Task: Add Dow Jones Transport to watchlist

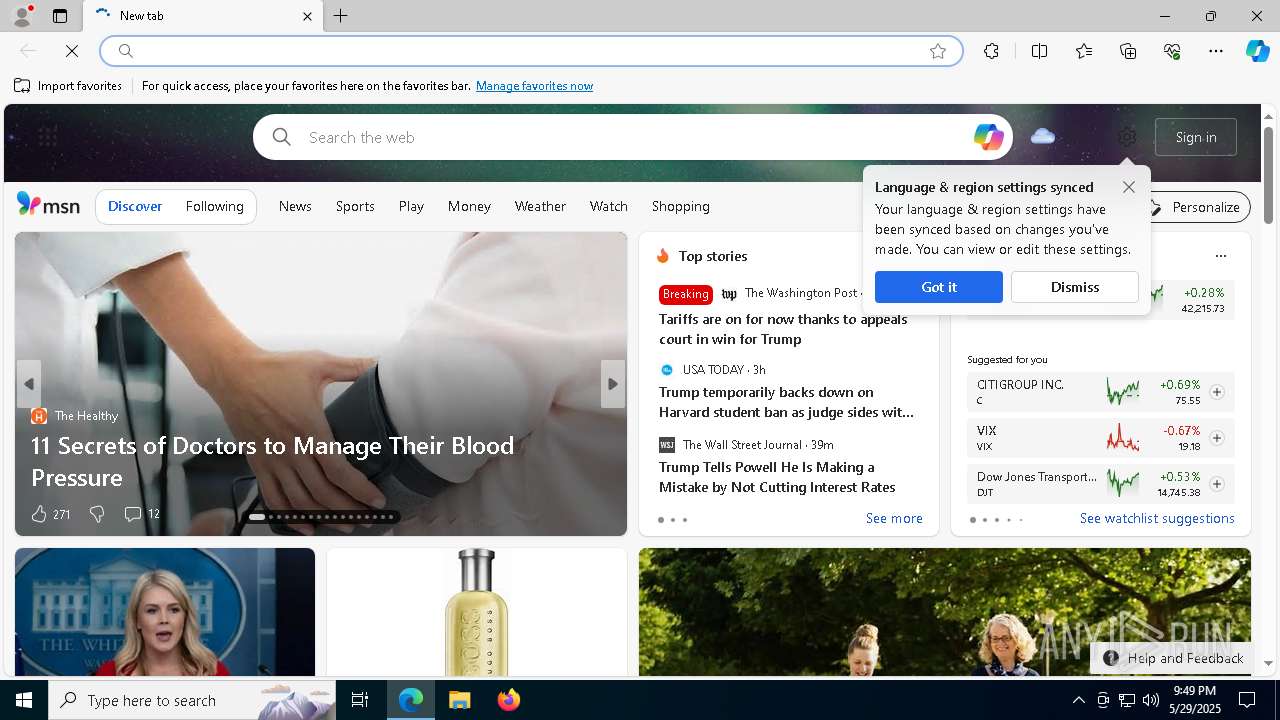Action: [1216, 484]
